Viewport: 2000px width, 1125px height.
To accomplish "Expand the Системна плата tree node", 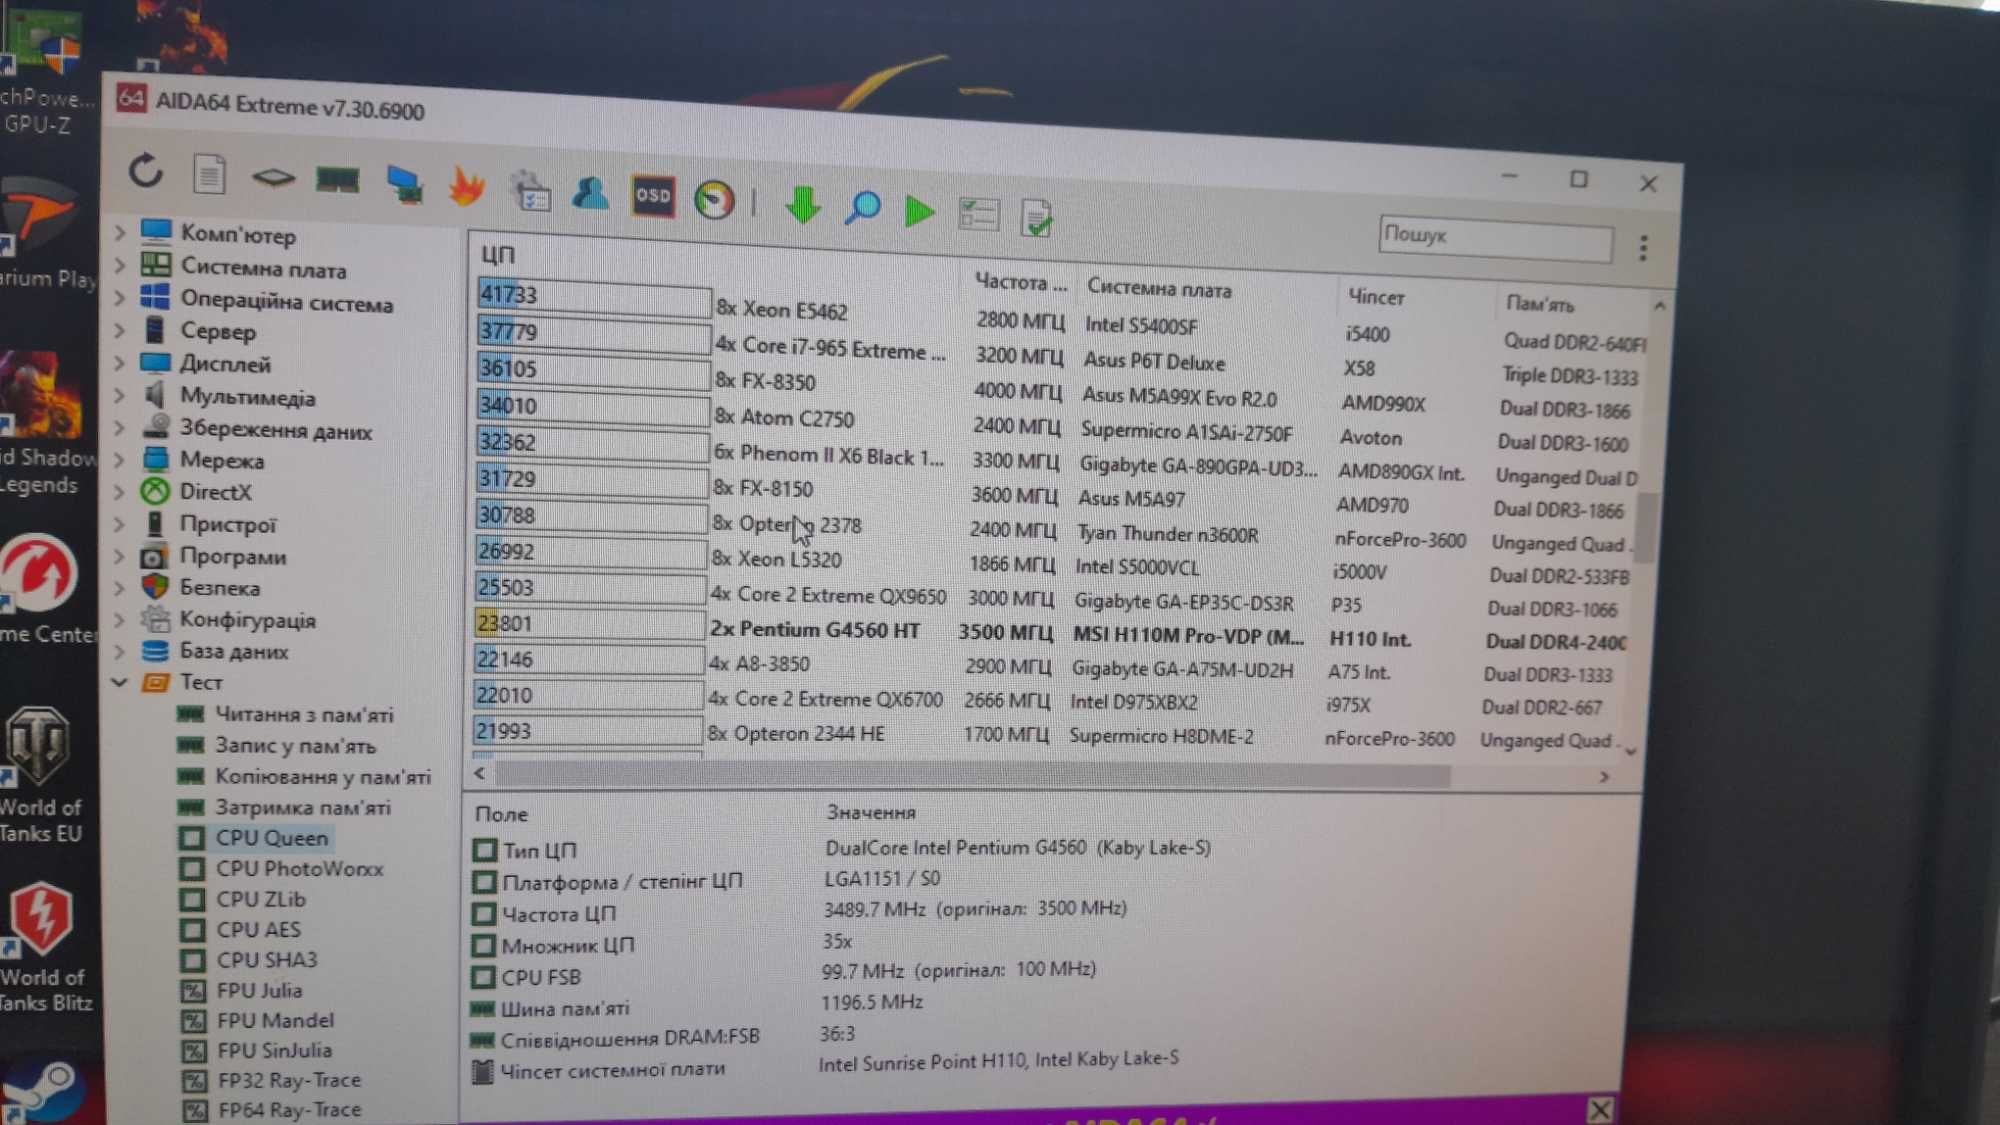I will [x=120, y=265].
